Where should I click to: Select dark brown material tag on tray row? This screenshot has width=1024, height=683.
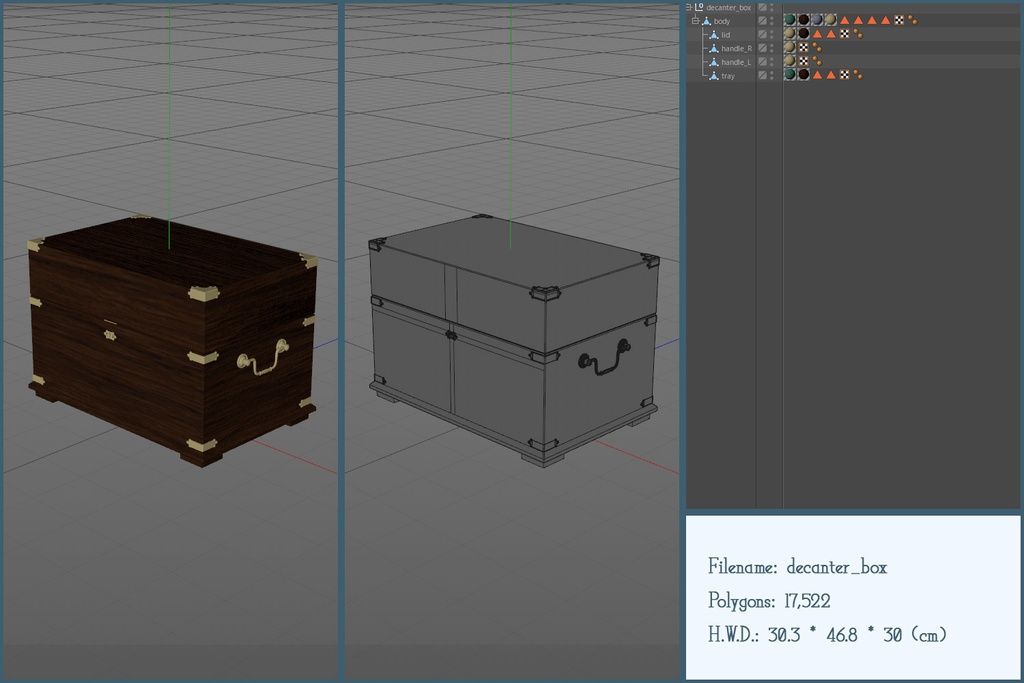(x=803, y=75)
